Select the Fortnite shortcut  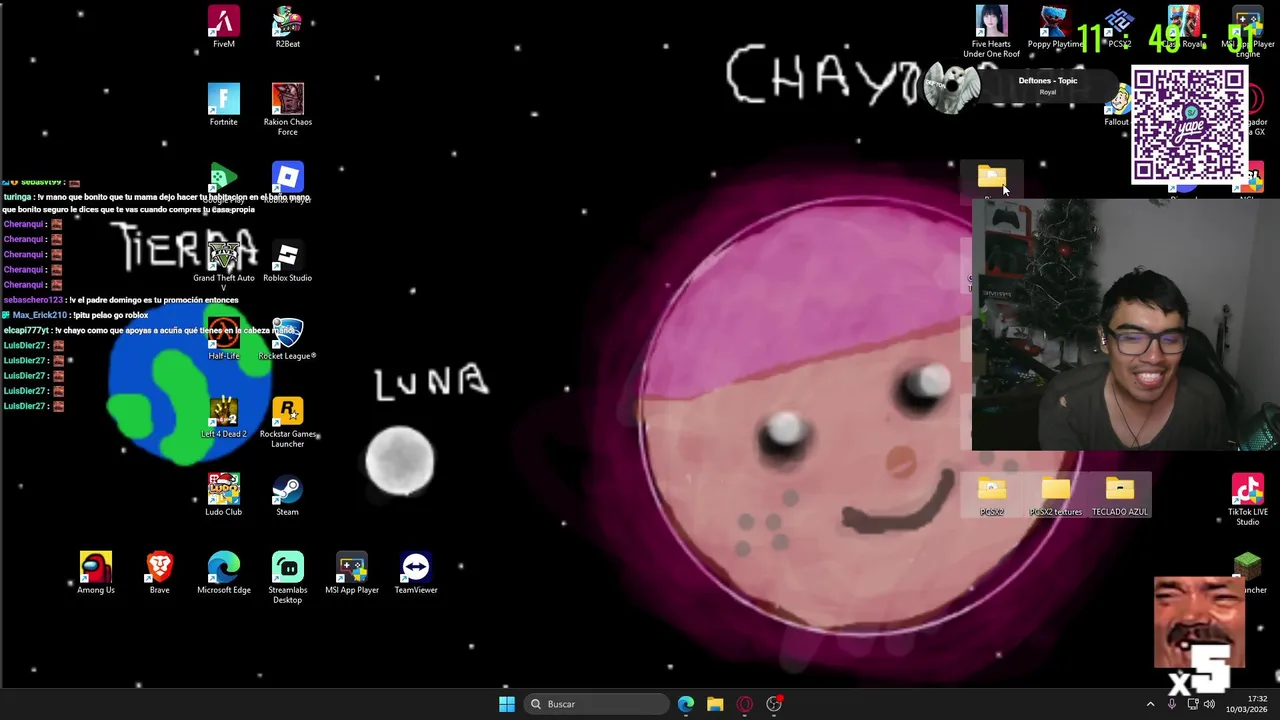pos(223,105)
